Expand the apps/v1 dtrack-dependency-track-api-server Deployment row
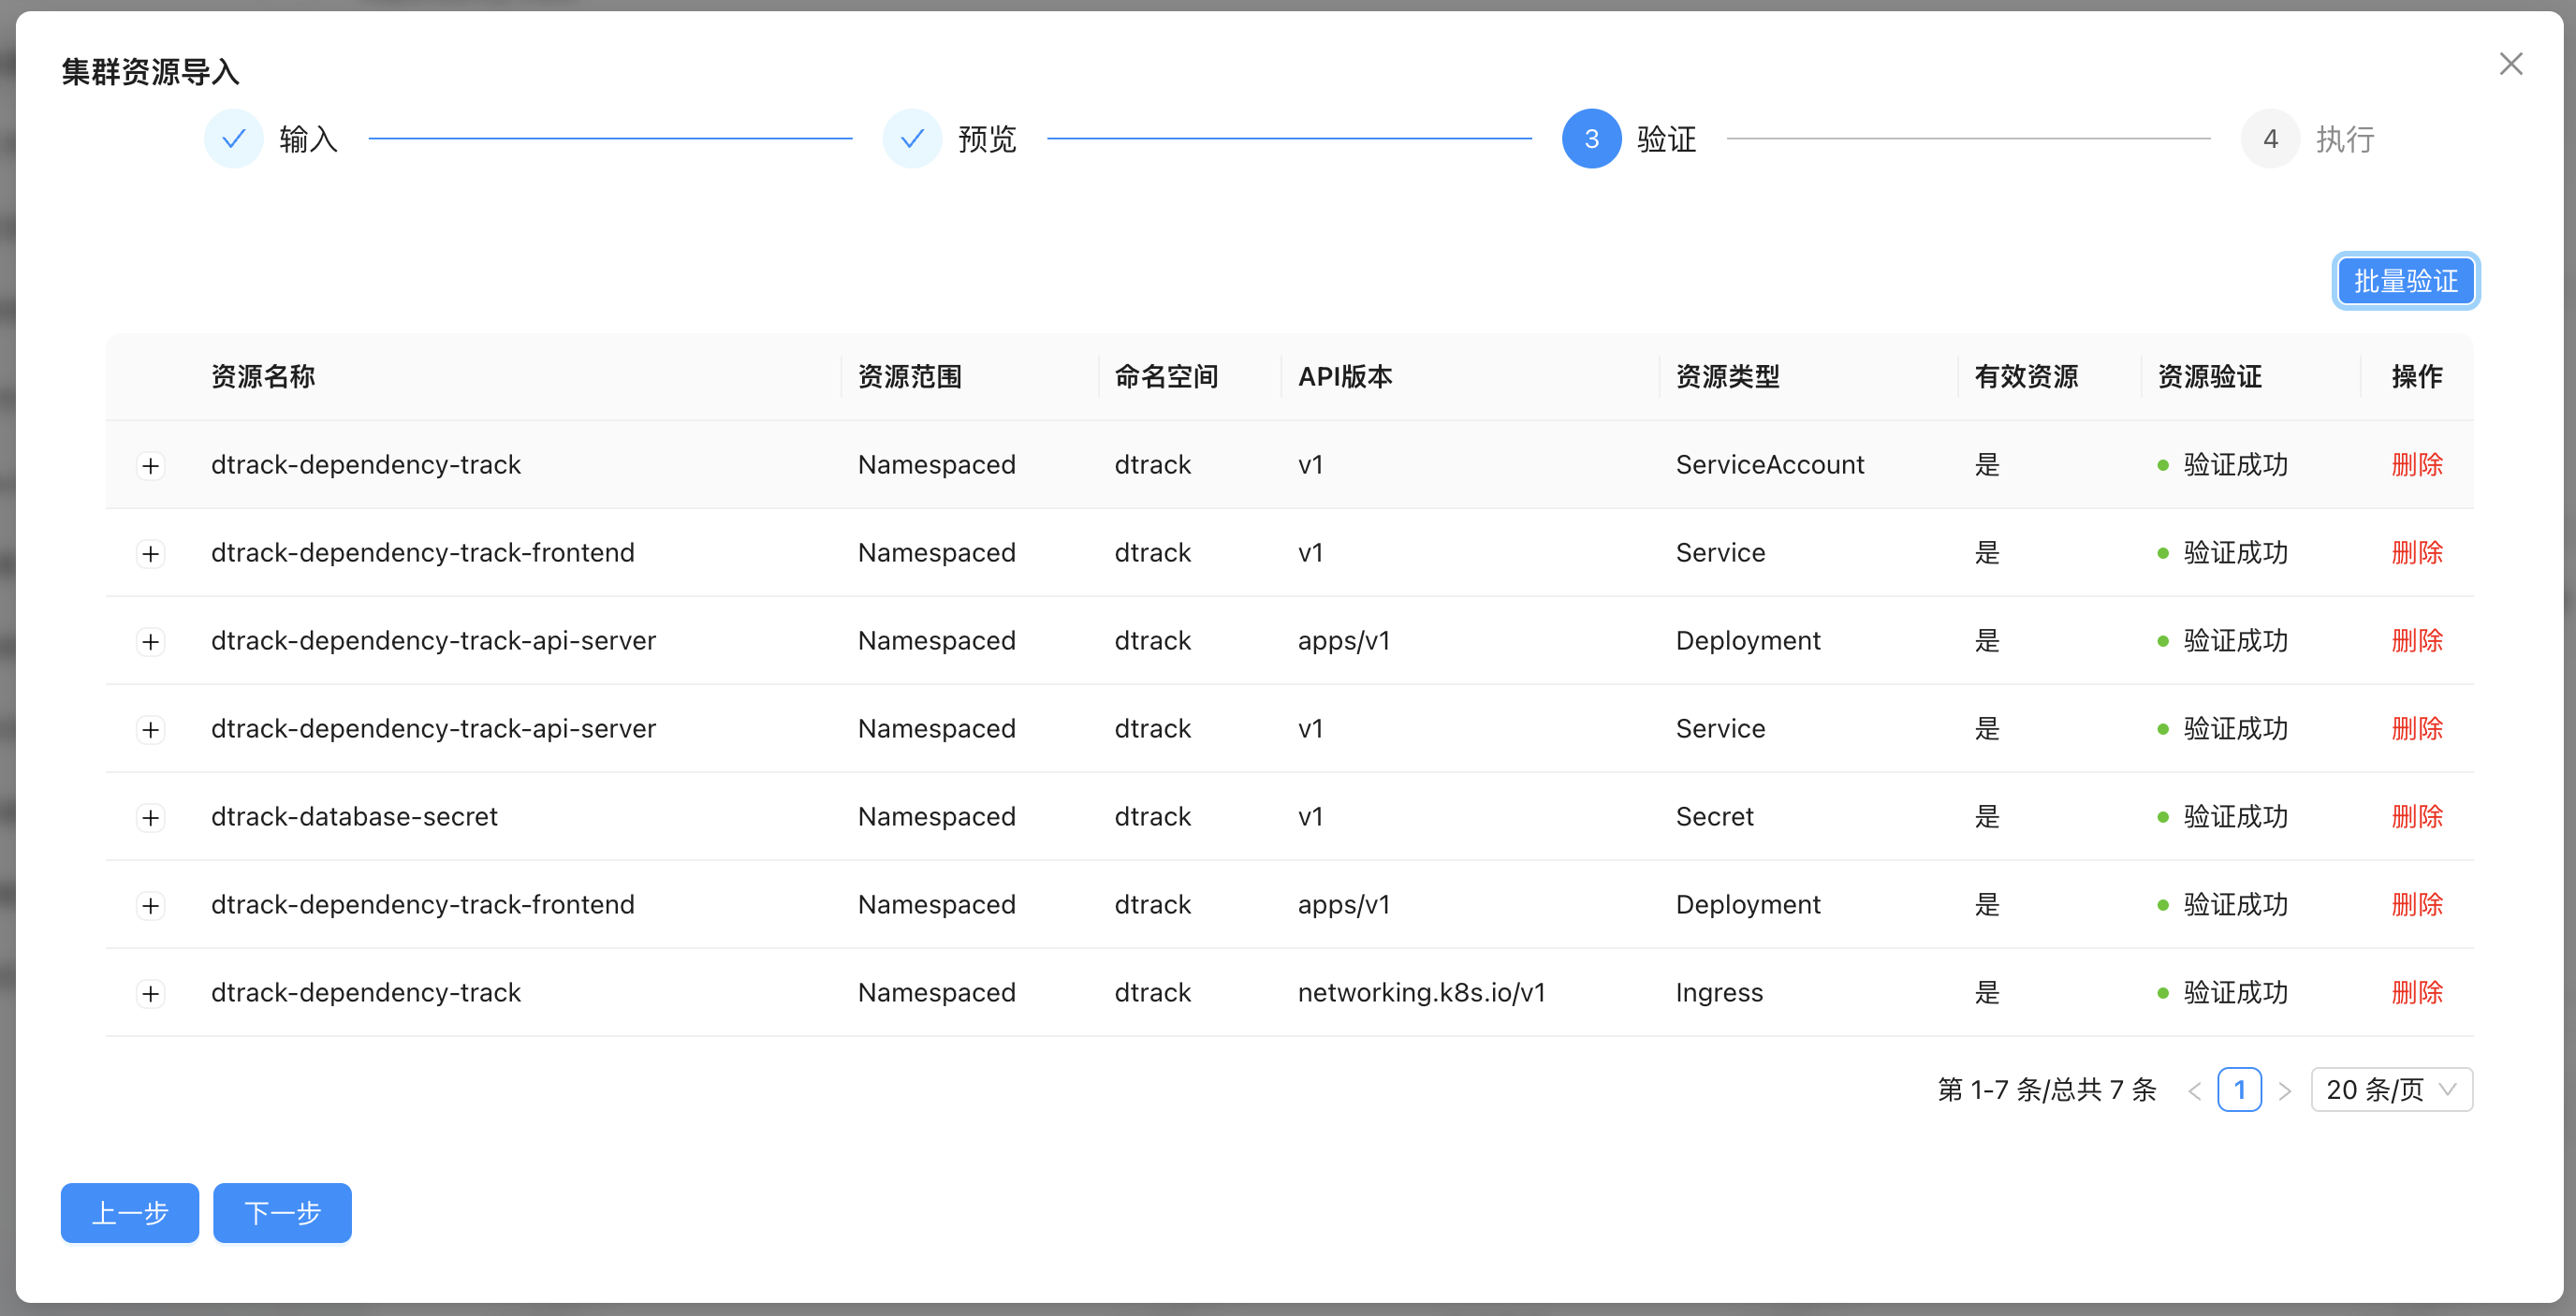 coord(150,642)
